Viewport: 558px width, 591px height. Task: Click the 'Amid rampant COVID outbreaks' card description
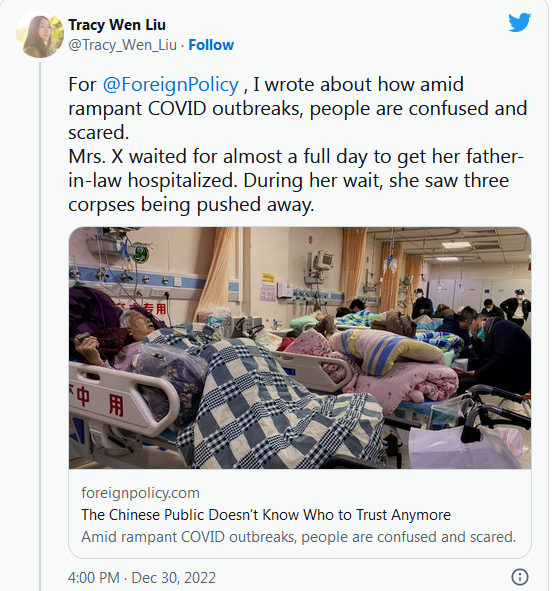point(298,537)
